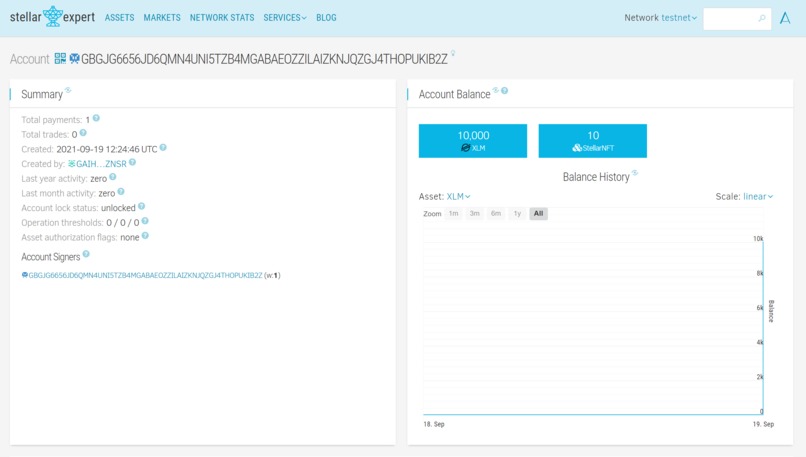Open help icon for Asset authorization flags
The width and height of the screenshot is (806, 457).
pos(145,236)
